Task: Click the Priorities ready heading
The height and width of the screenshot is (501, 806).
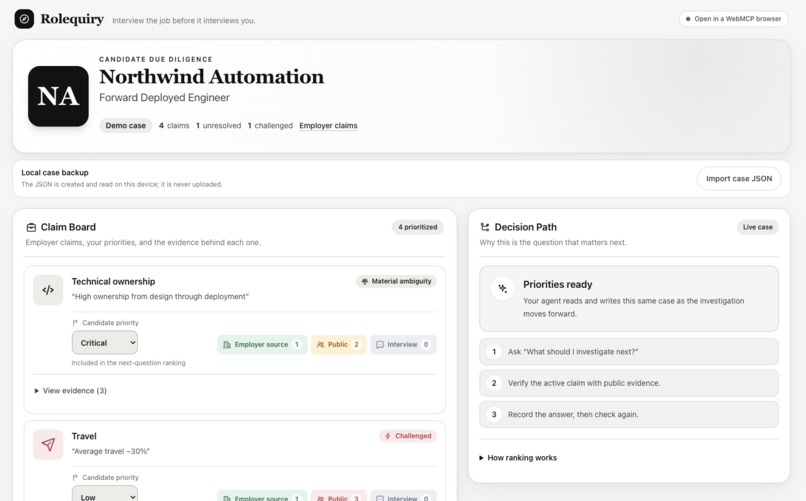Action: 558,284
